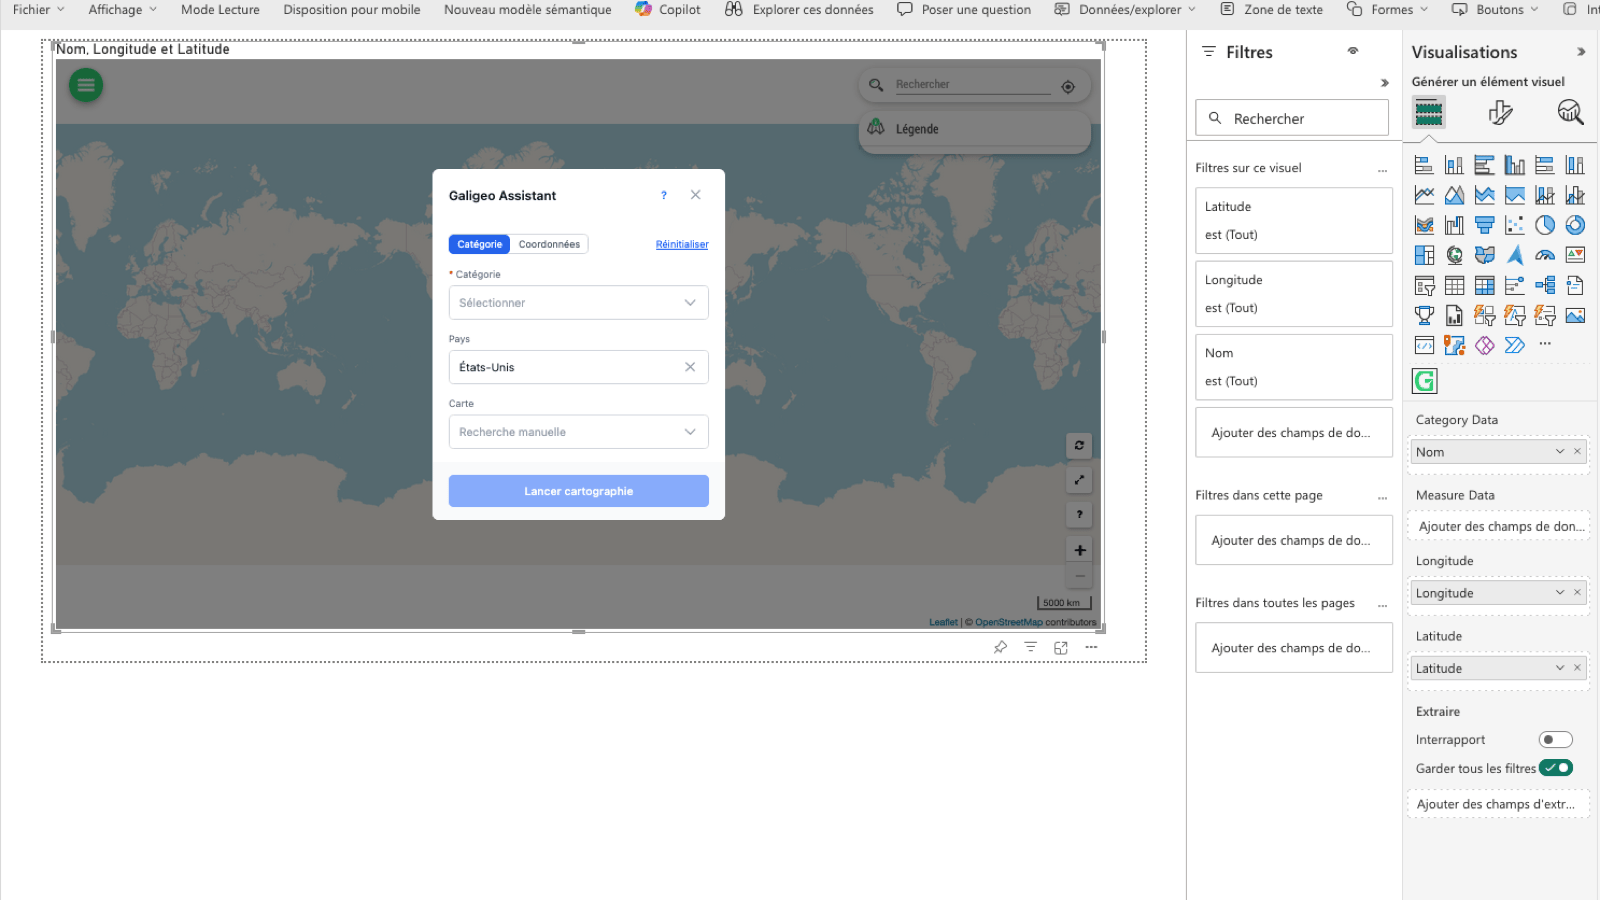The width and height of the screenshot is (1600, 900).
Task: Choose the map visual with the globe icon
Action: pyautogui.click(x=1454, y=254)
